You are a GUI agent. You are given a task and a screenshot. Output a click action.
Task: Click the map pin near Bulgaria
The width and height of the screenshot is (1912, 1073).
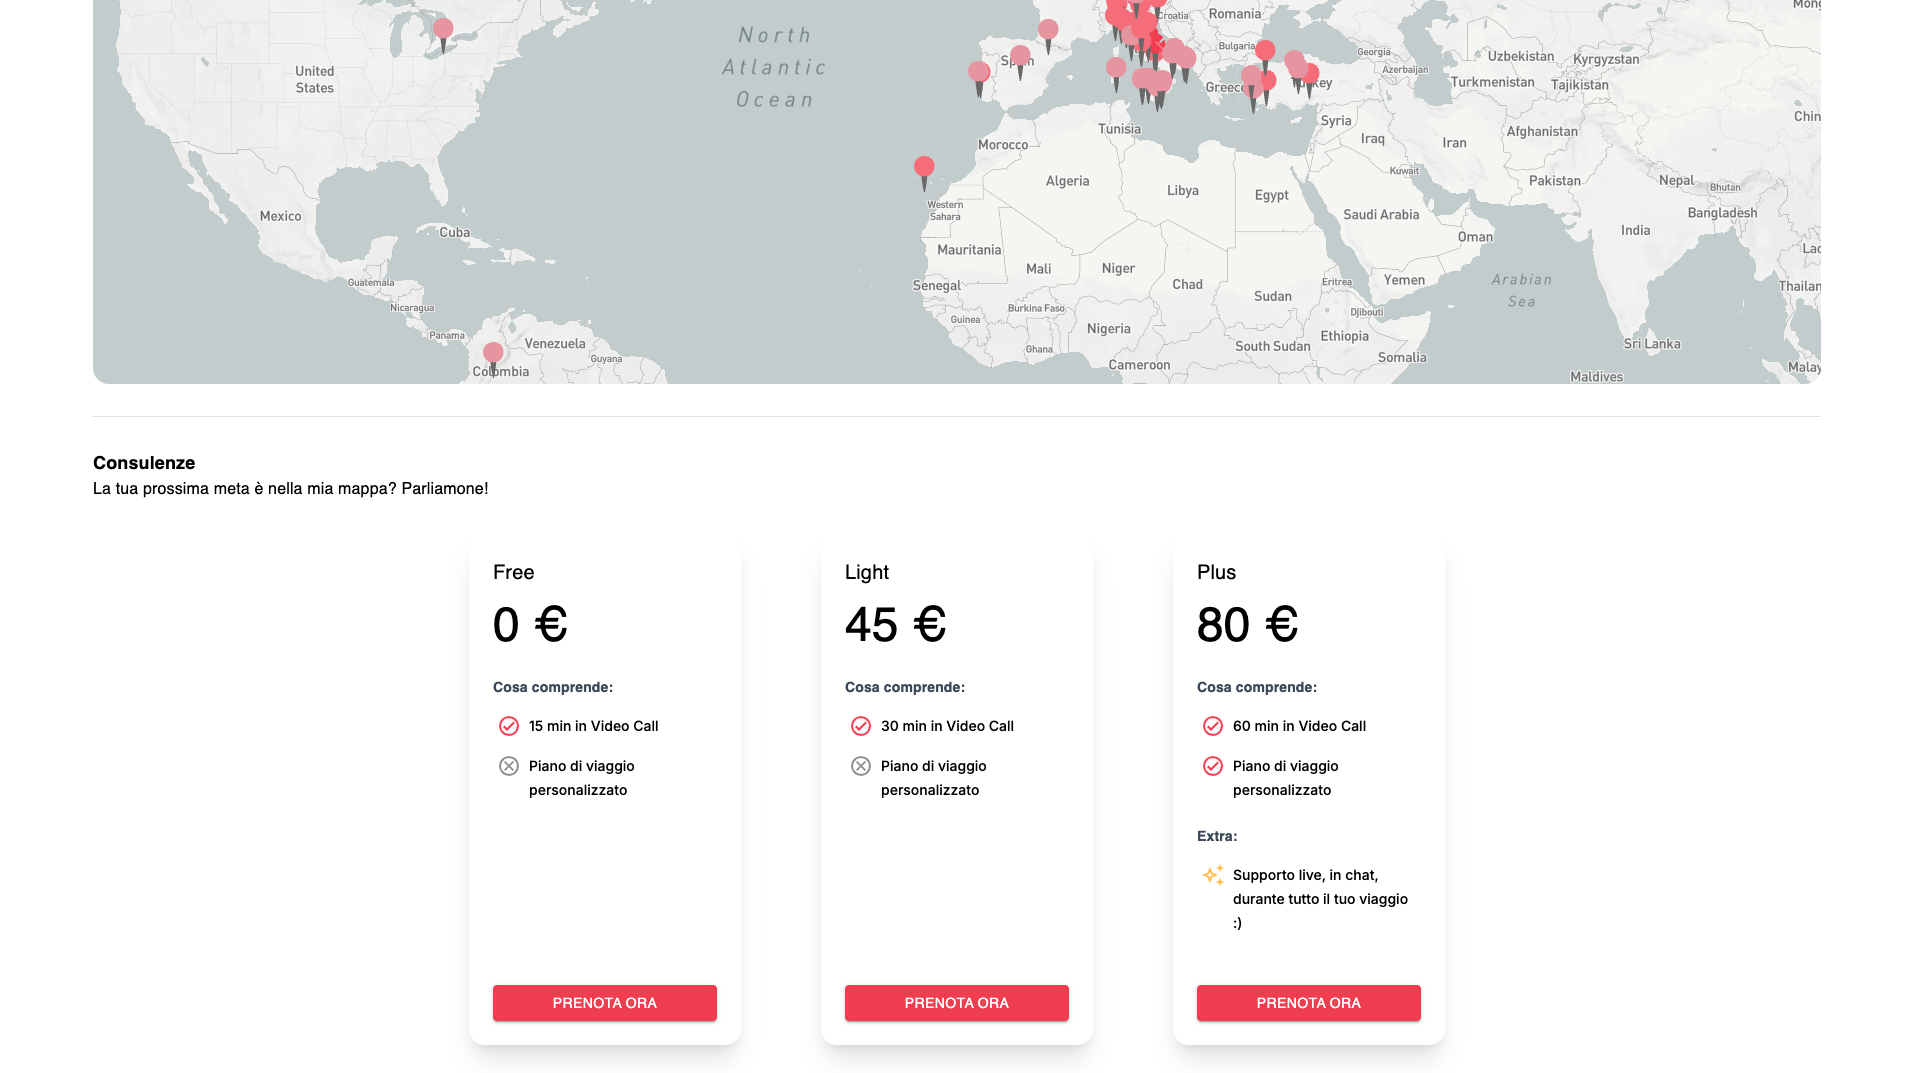(1265, 51)
